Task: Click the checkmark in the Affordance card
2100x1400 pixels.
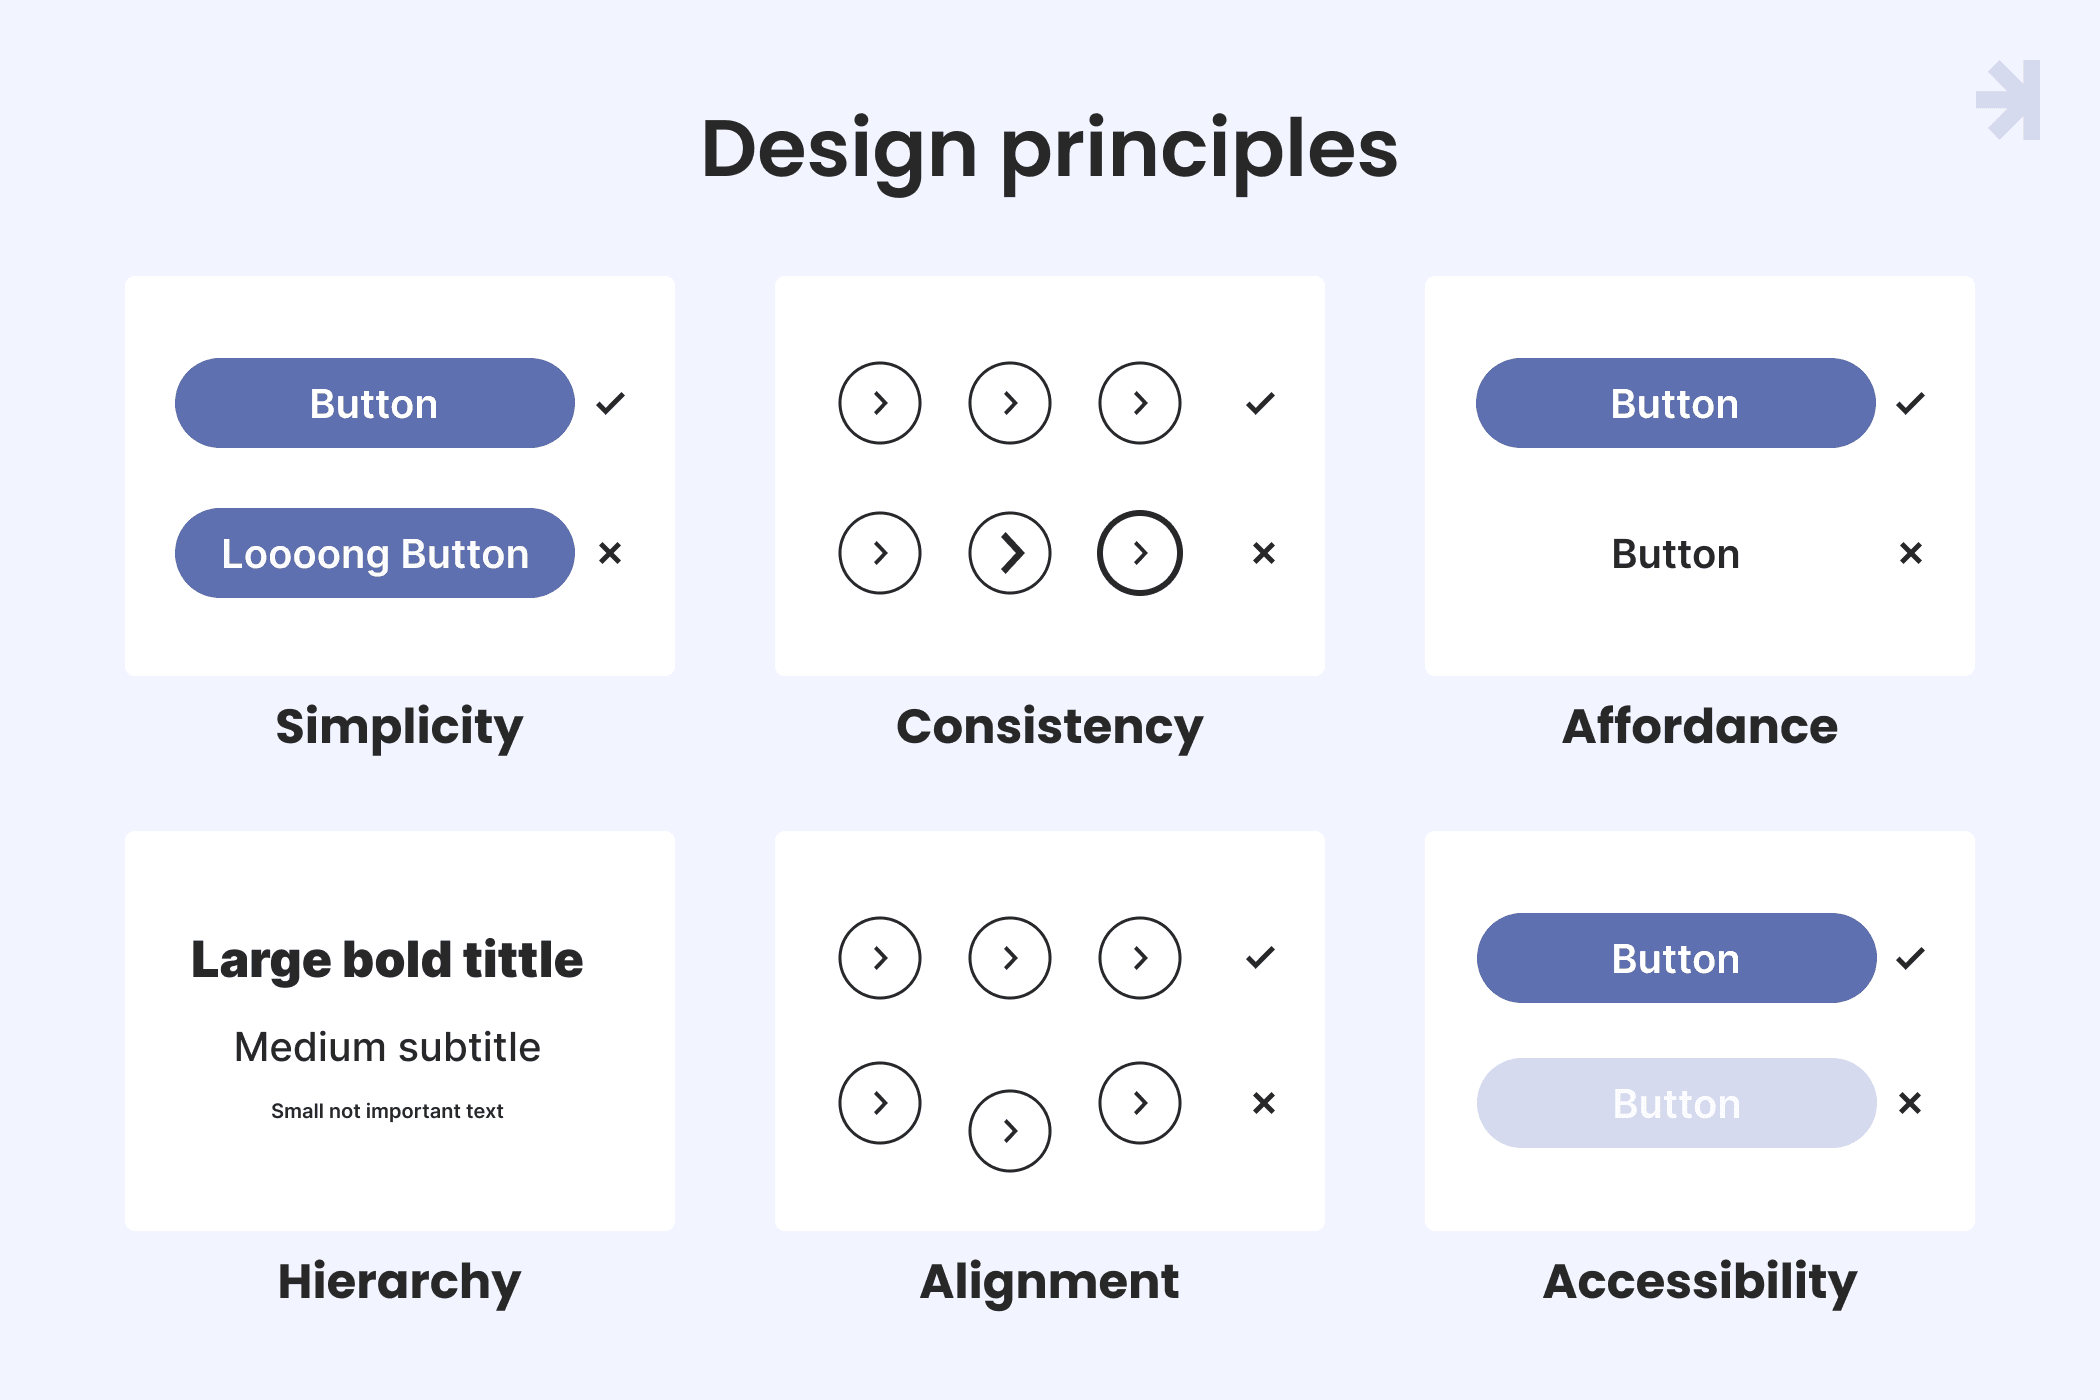Action: coord(1910,403)
